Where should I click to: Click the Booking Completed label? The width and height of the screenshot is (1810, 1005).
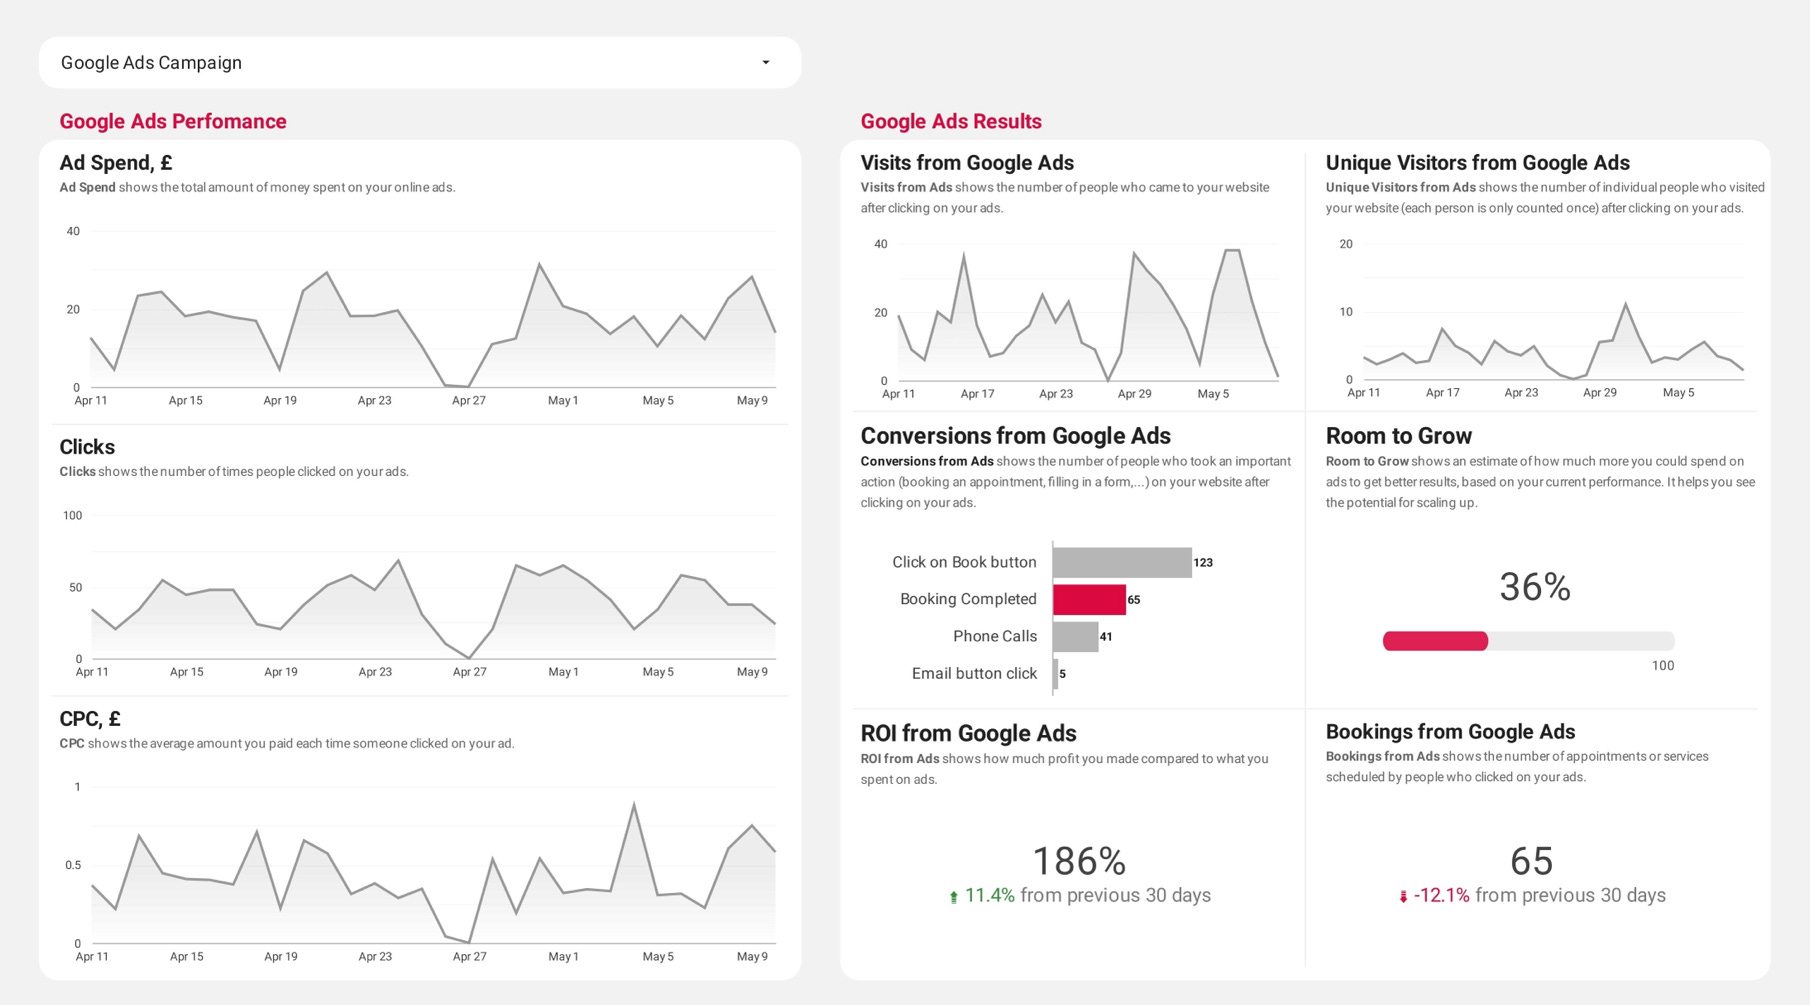pos(968,600)
